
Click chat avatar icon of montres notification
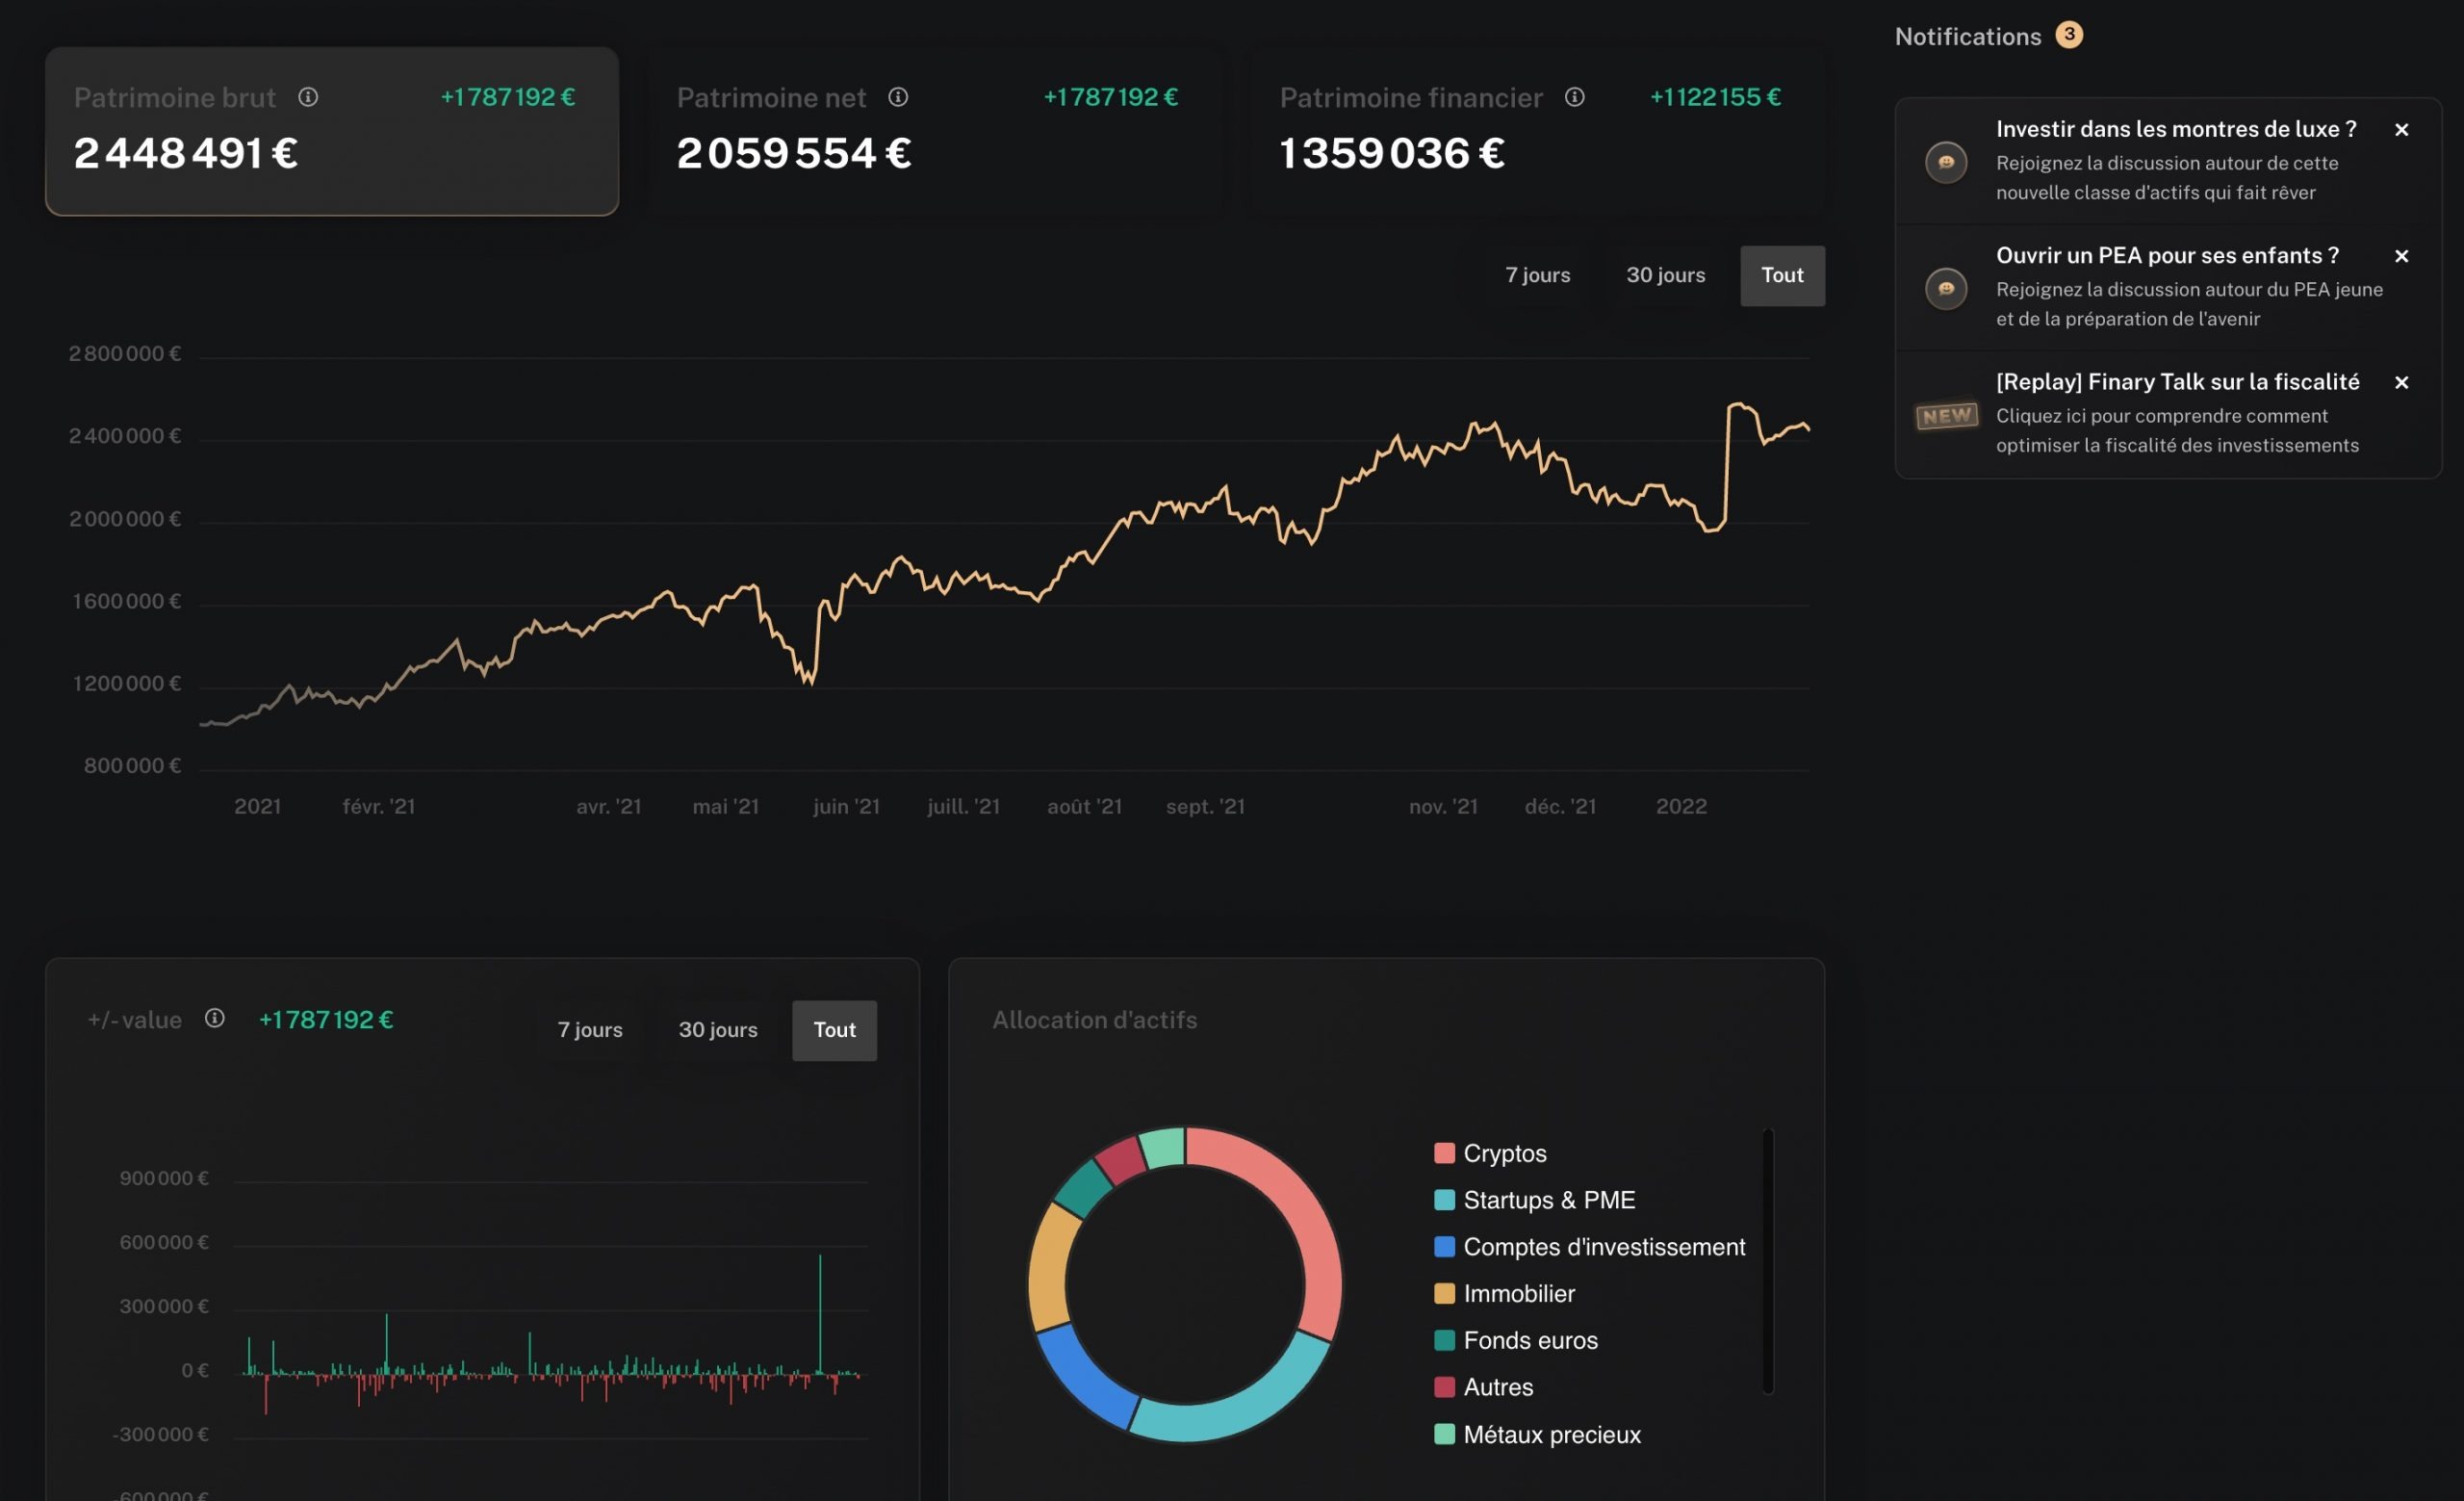[x=1946, y=162]
